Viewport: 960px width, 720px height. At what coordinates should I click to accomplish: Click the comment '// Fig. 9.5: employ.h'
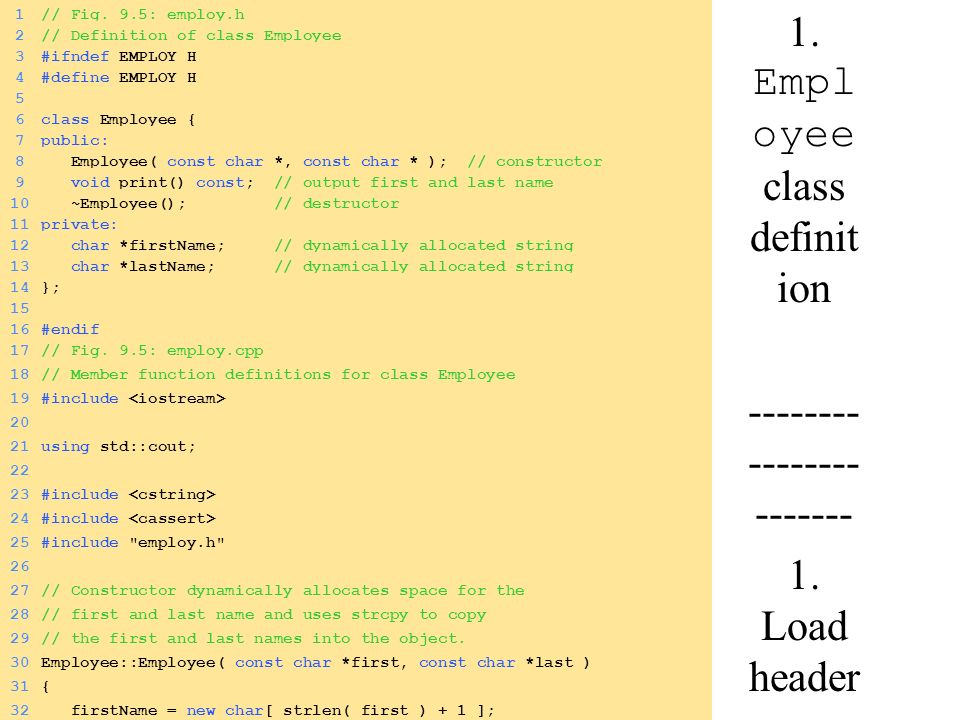click(143, 14)
